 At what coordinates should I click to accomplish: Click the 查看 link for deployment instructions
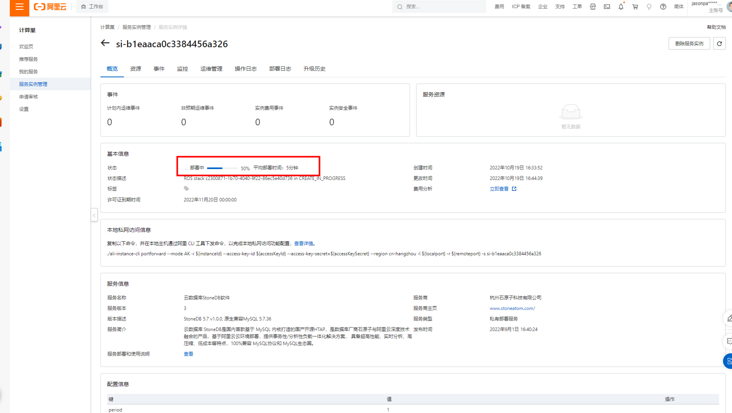click(188, 354)
